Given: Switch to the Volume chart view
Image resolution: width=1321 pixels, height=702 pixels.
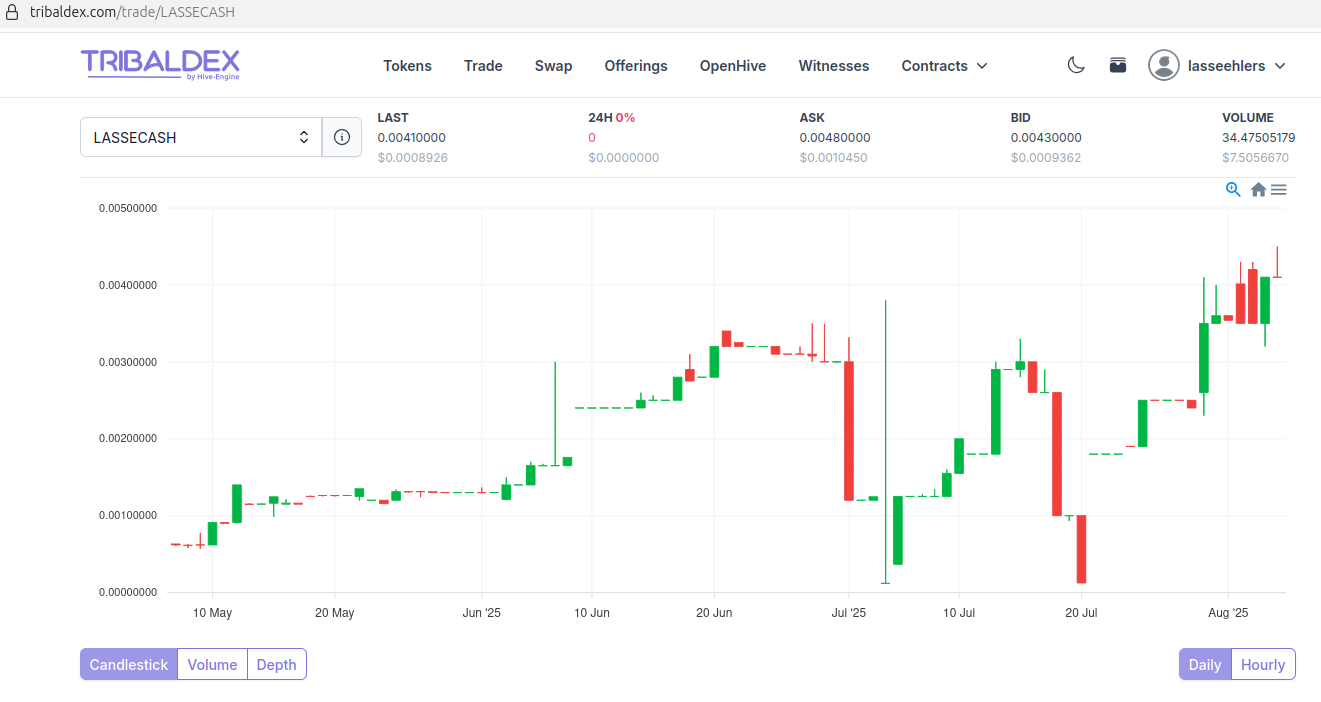Looking at the screenshot, I should [212, 665].
